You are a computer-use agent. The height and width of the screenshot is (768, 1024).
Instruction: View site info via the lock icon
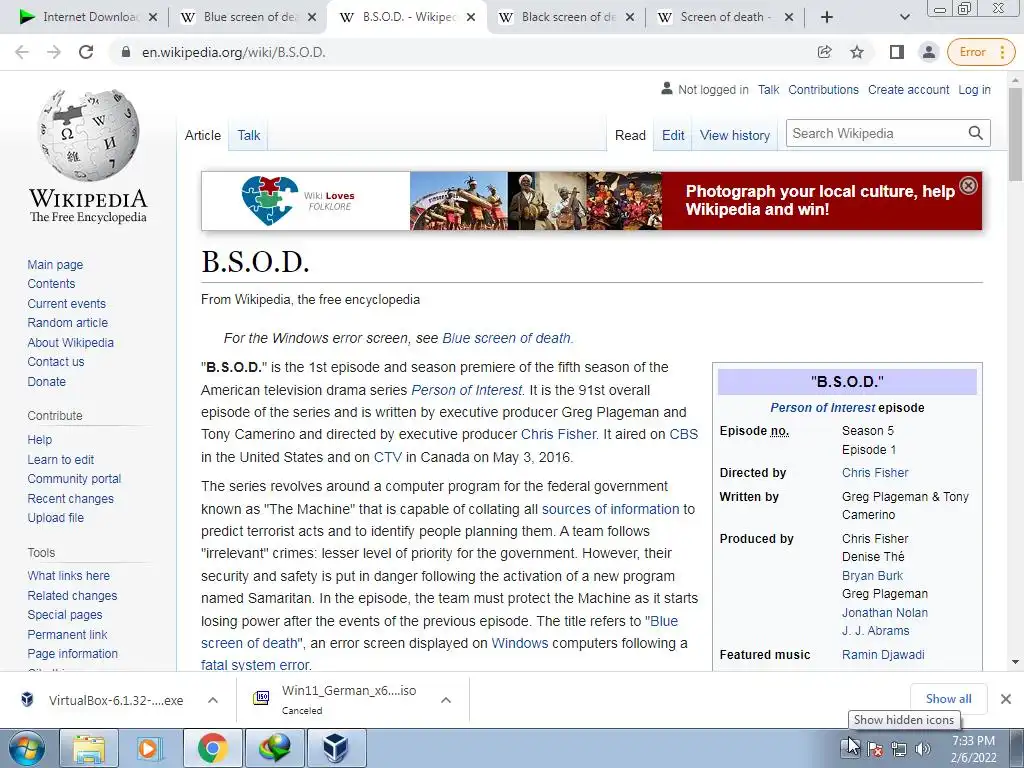(126, 52)
